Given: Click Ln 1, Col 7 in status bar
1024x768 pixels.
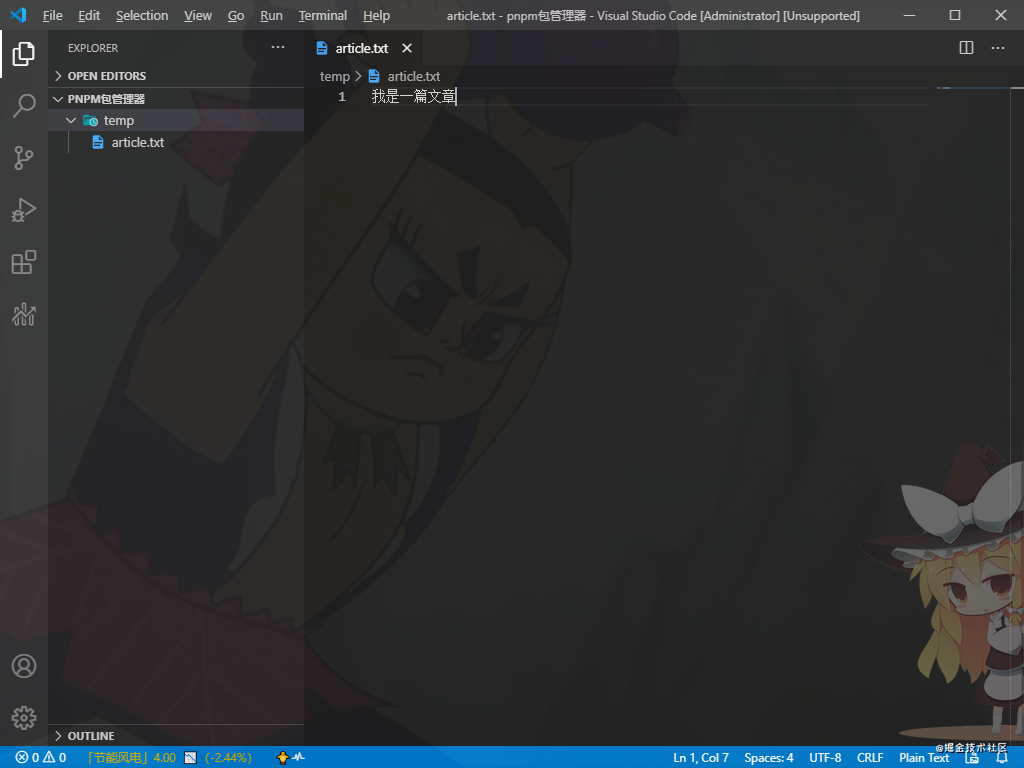Looking at the screenshot, I should (701, 758).
